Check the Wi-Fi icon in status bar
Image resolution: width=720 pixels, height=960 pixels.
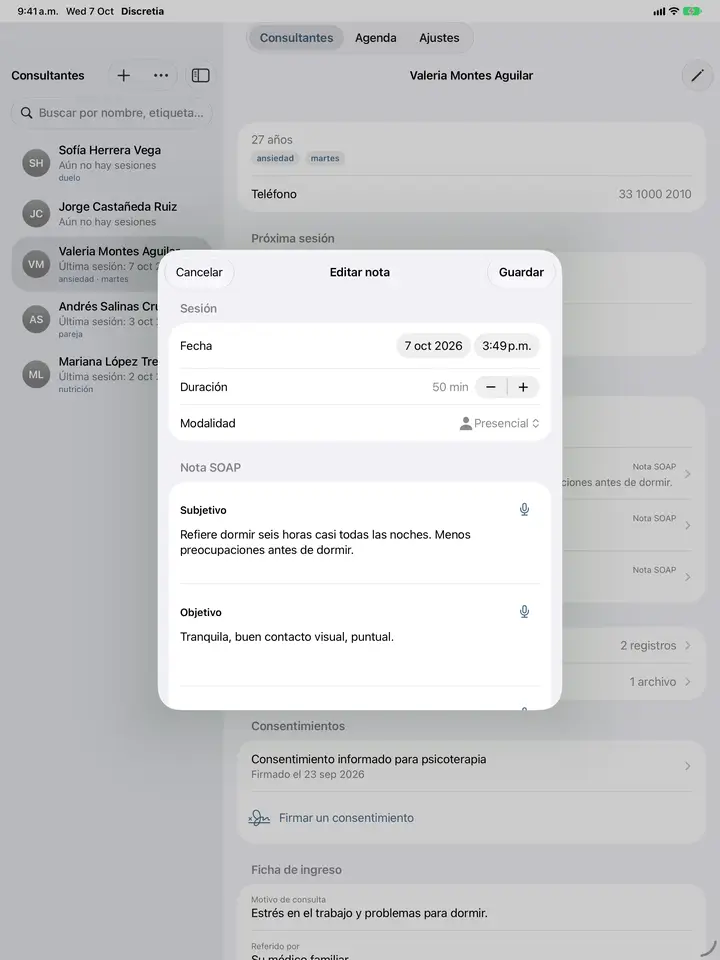[x=674, y=11]
